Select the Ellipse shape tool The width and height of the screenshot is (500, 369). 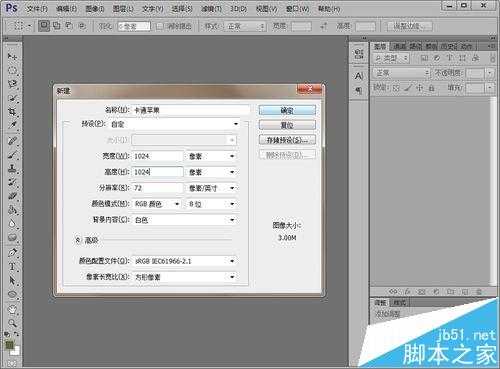12,294
